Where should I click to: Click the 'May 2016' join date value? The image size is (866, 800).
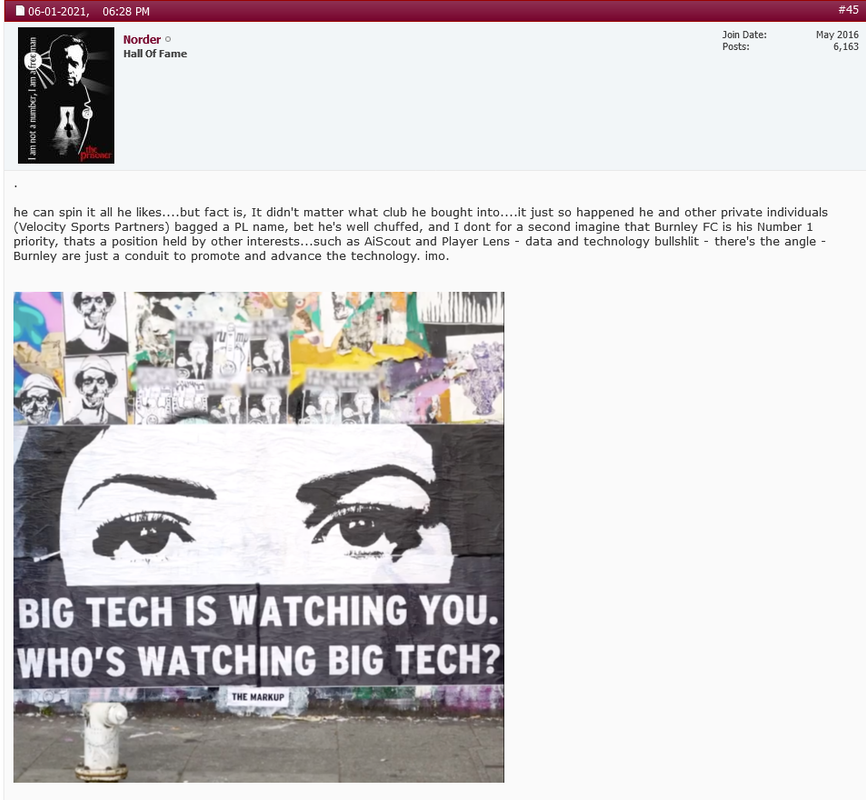(x=837, y=34)
